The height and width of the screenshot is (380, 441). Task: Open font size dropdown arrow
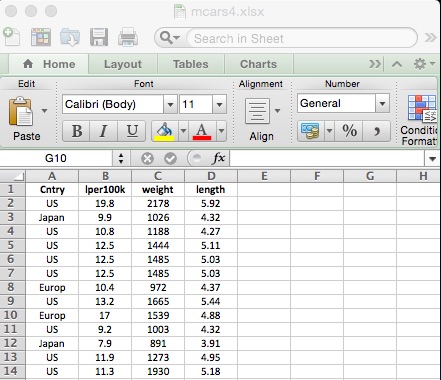click(219, 105)
